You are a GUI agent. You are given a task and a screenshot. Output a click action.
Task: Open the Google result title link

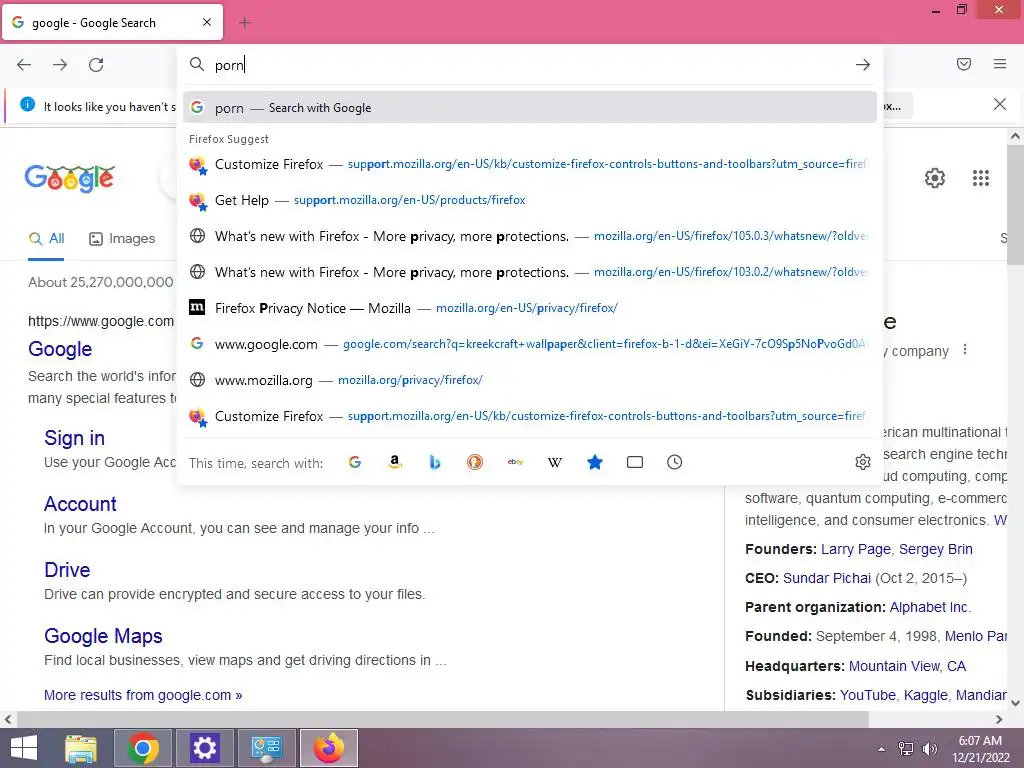click(60, 349)
